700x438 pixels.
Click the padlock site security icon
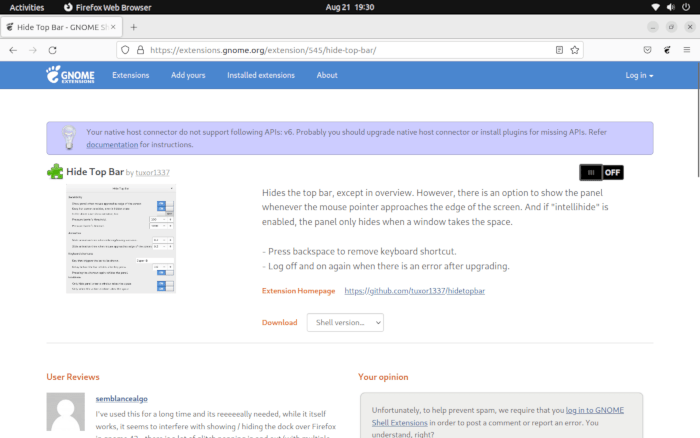tap(140, 50)
